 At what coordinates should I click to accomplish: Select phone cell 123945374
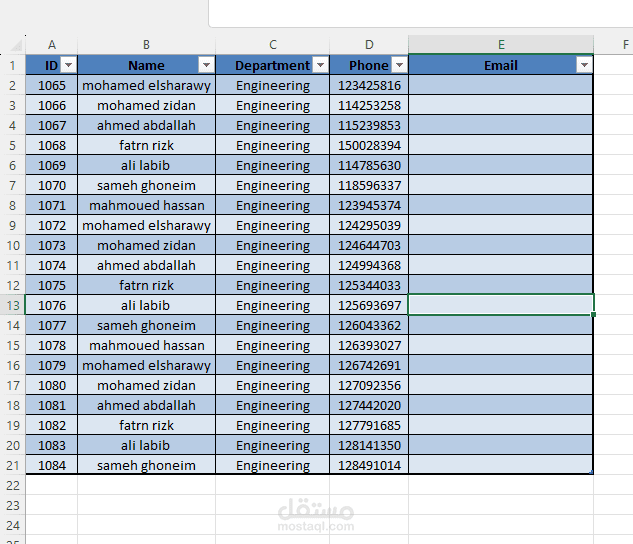click(x=369, y=205)
